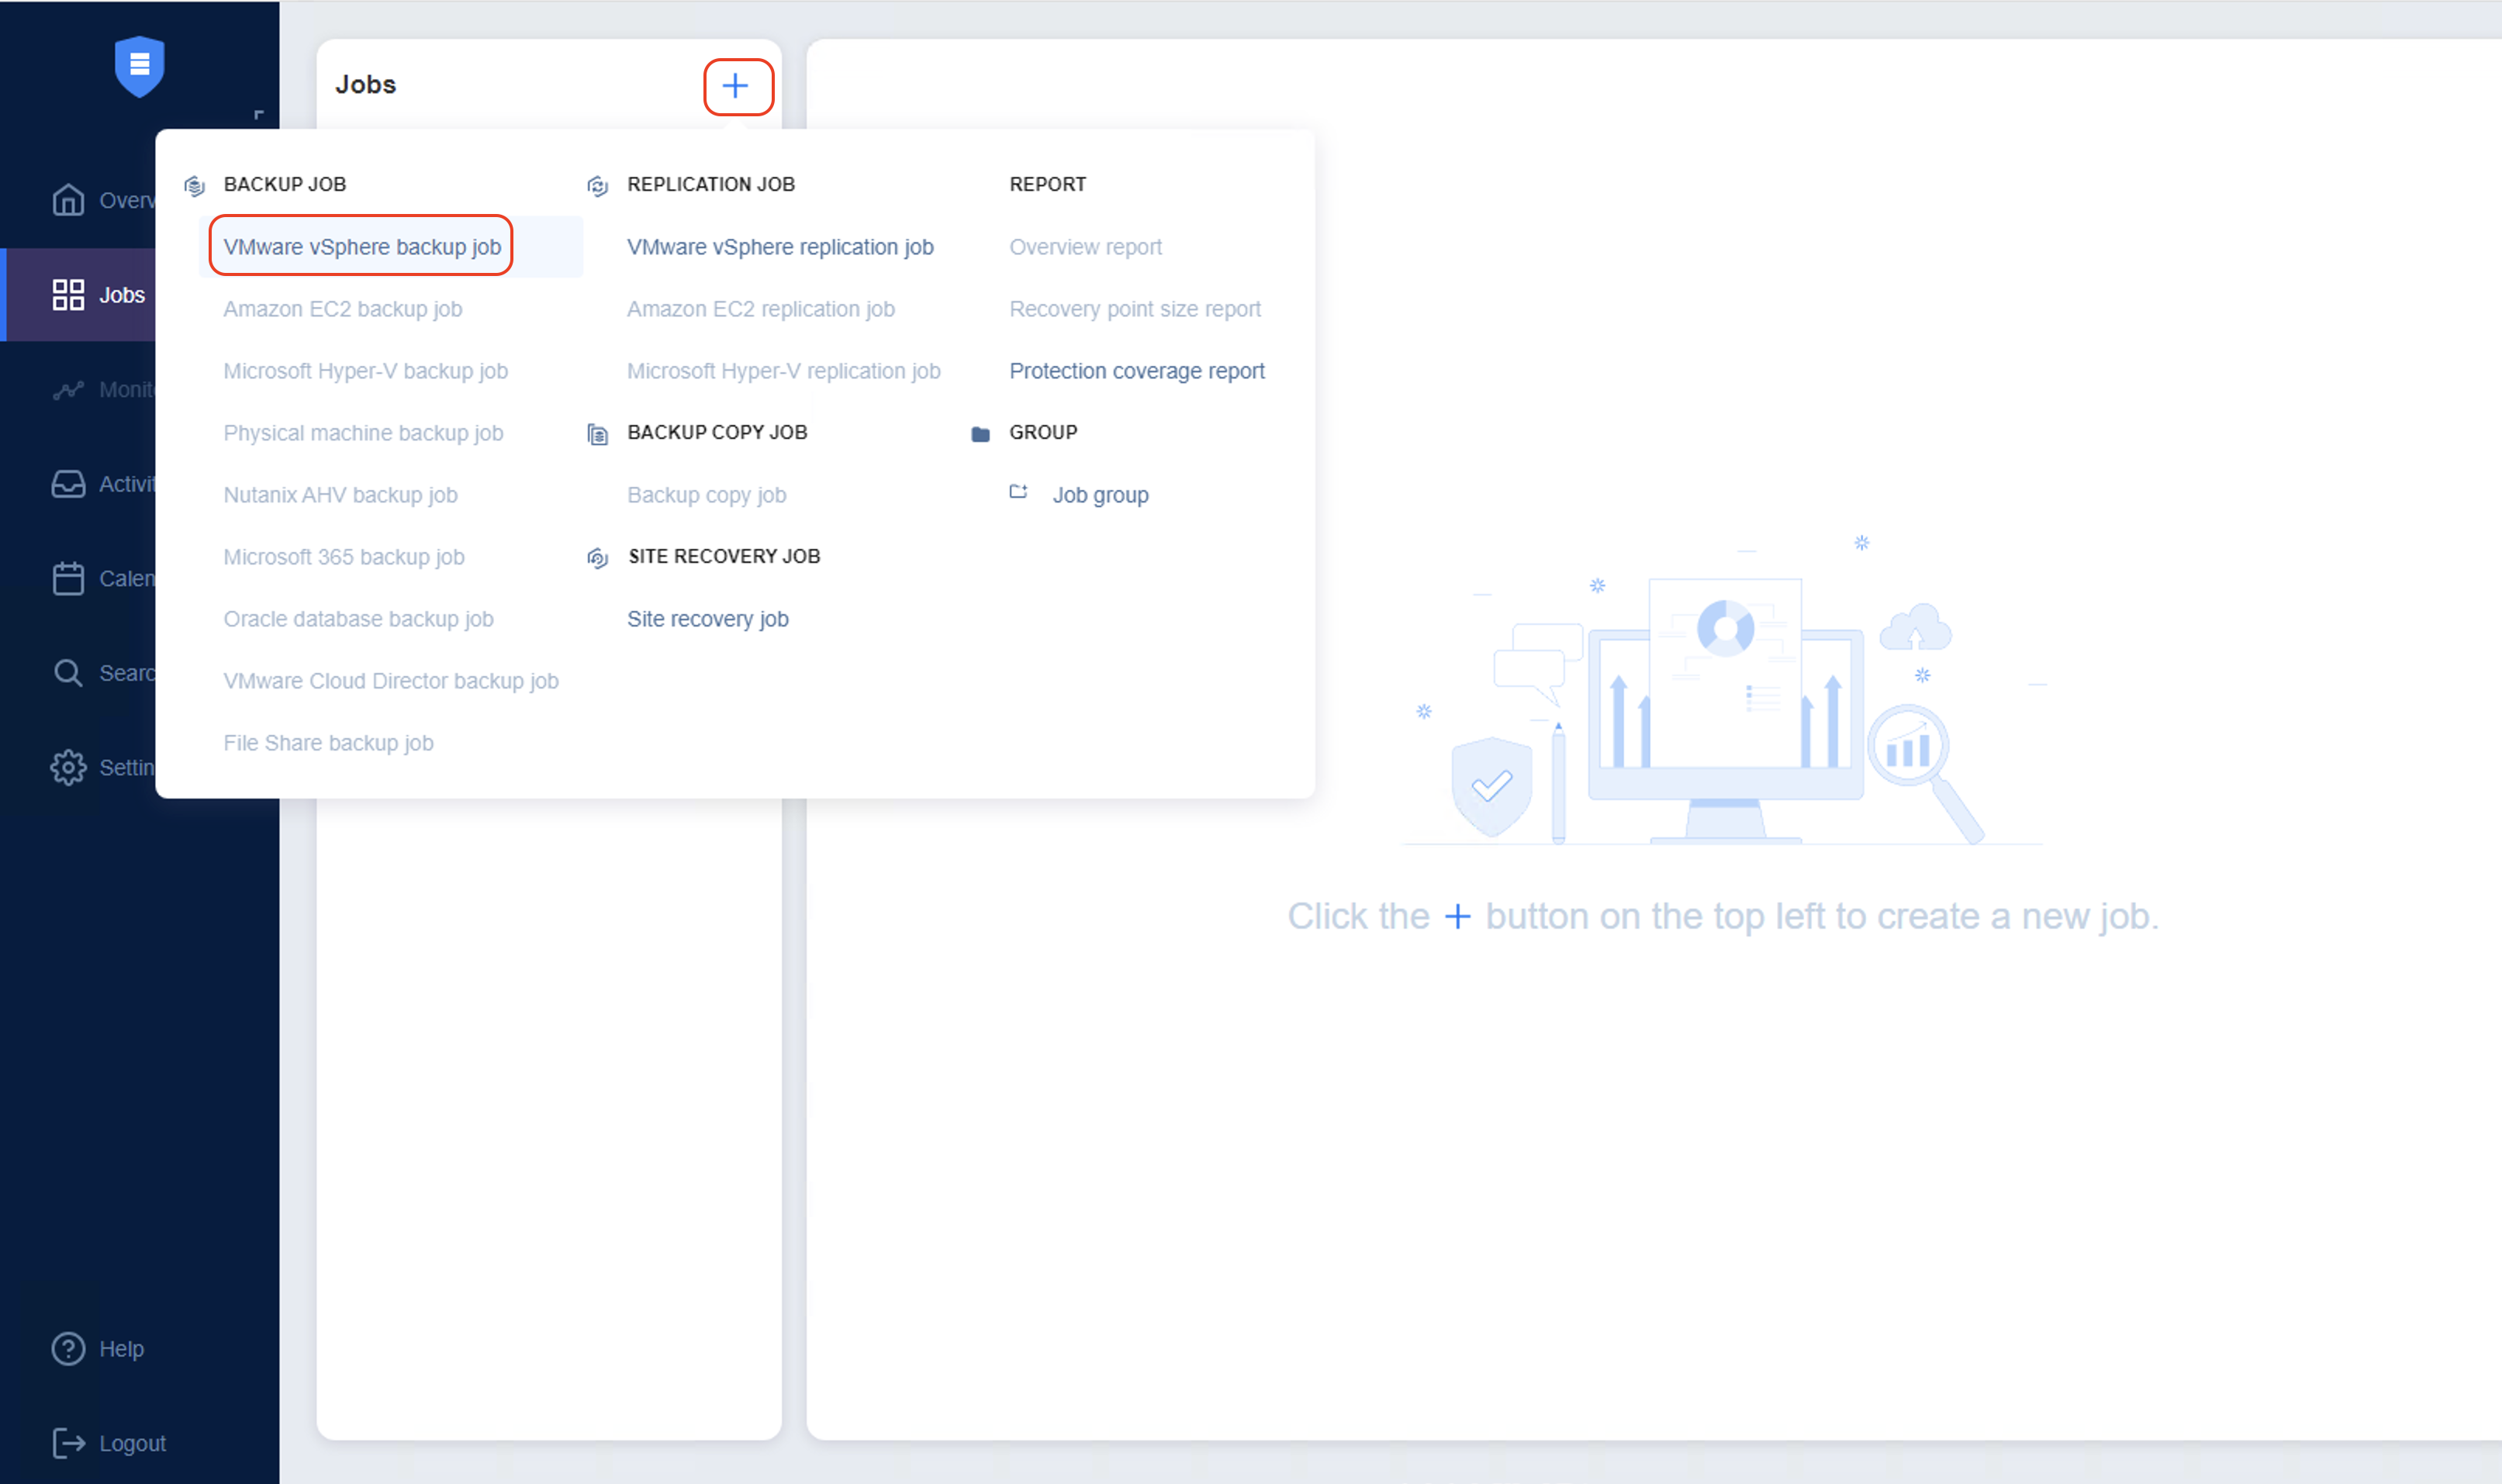Screen dimensions: 2502x1484
Task: Click the plus icon in the hint text
Action: (x=1458, y=916)
